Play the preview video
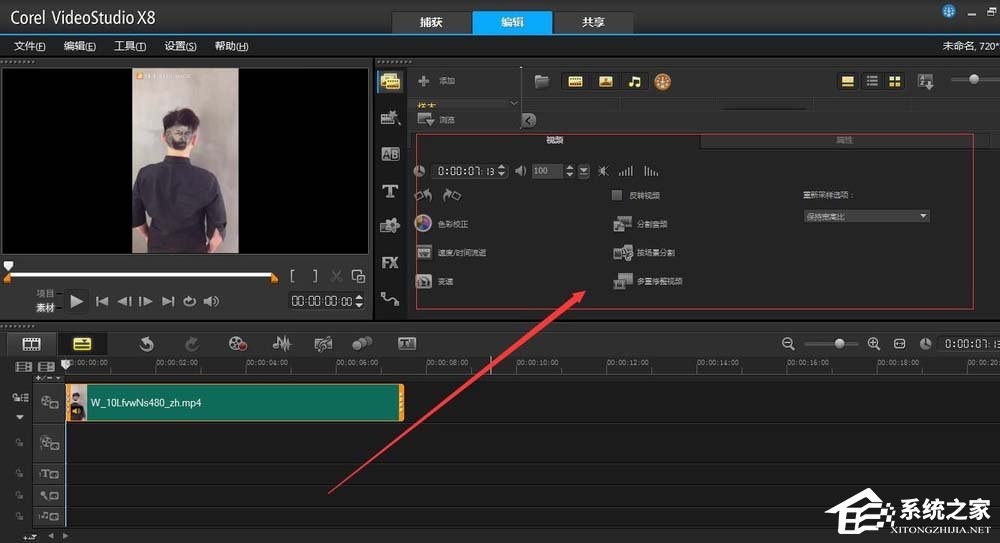 coord(77,301)
